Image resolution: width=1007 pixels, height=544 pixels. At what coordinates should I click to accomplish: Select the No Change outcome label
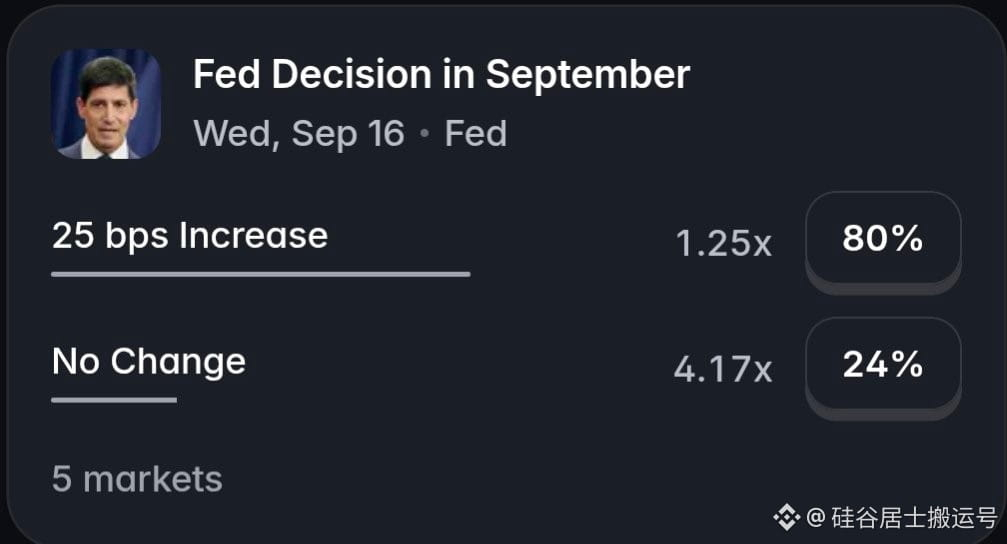149,362
